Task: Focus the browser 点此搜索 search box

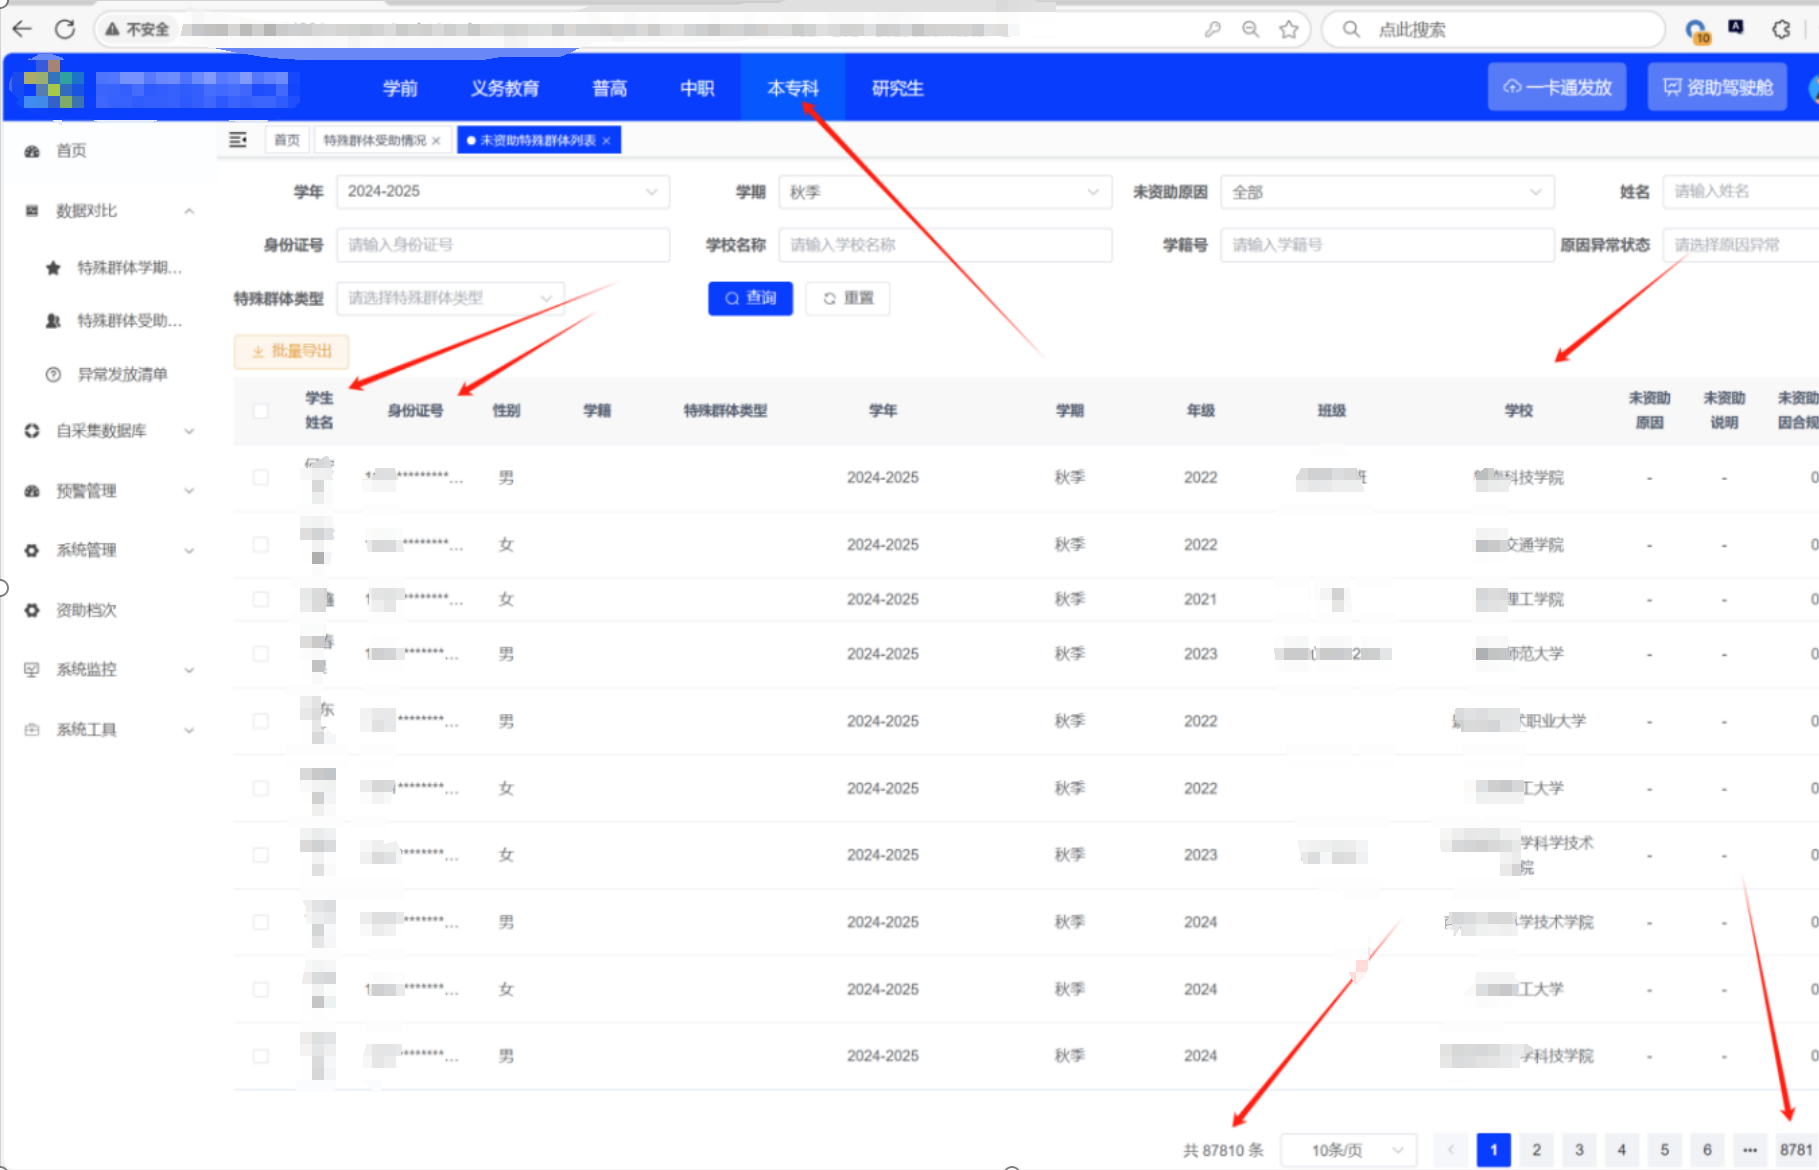Action: tap(1493, 29)
